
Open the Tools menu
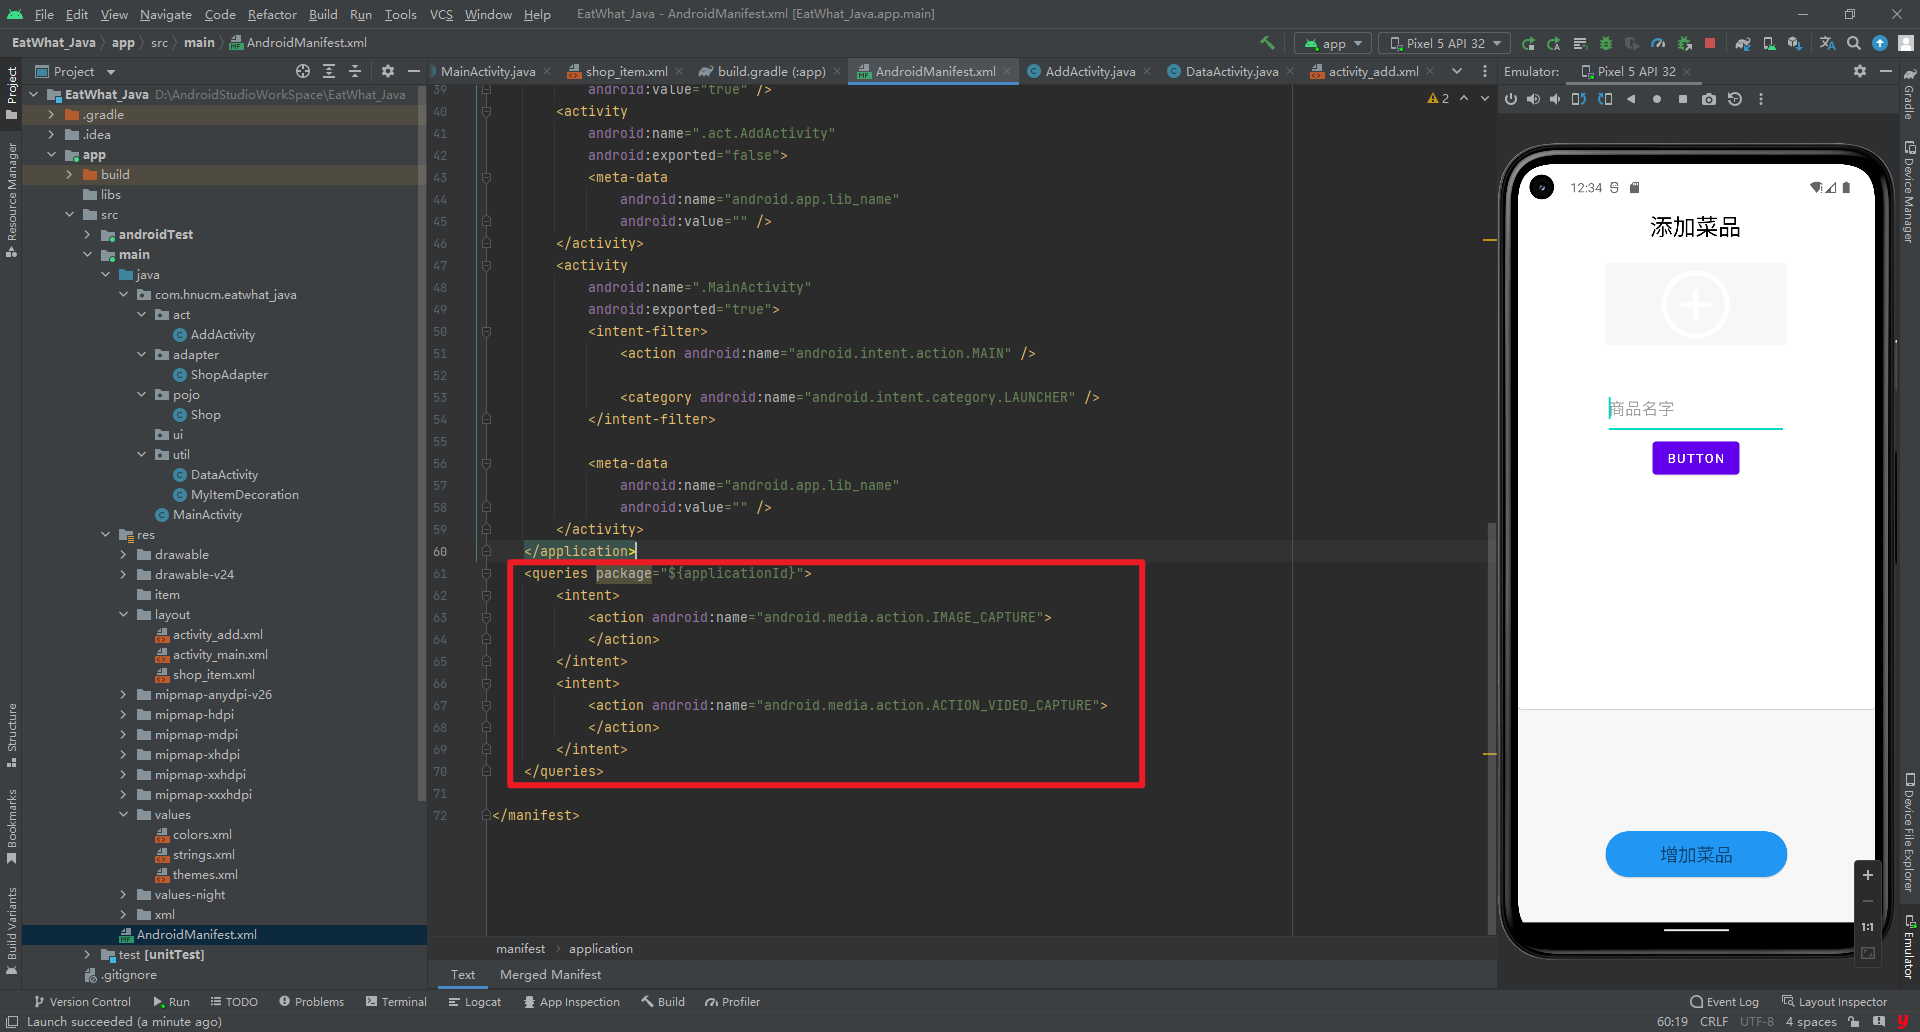tap(400, 14)
